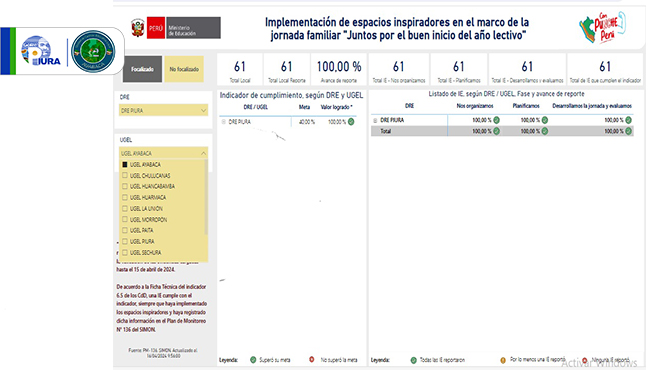Screen dimensions: 656x370
Task: Open the DRE PIURA dropdown
Action: click(x=164, y=110)
